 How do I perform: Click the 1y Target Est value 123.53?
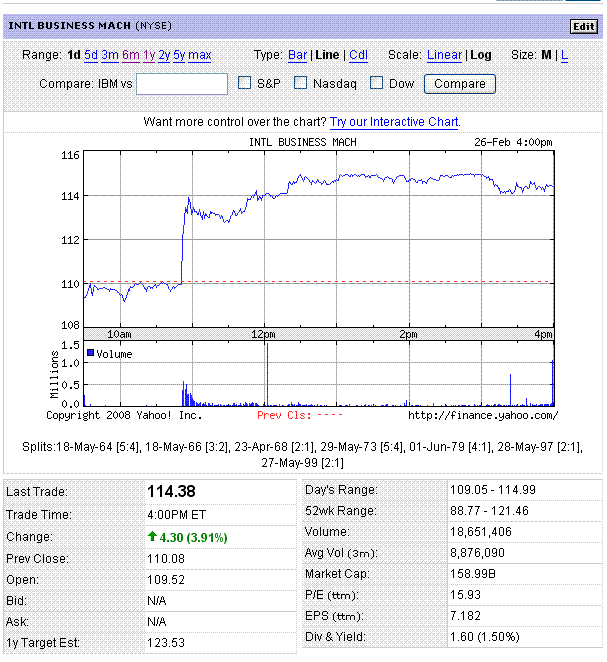click(x=166, y=643)
